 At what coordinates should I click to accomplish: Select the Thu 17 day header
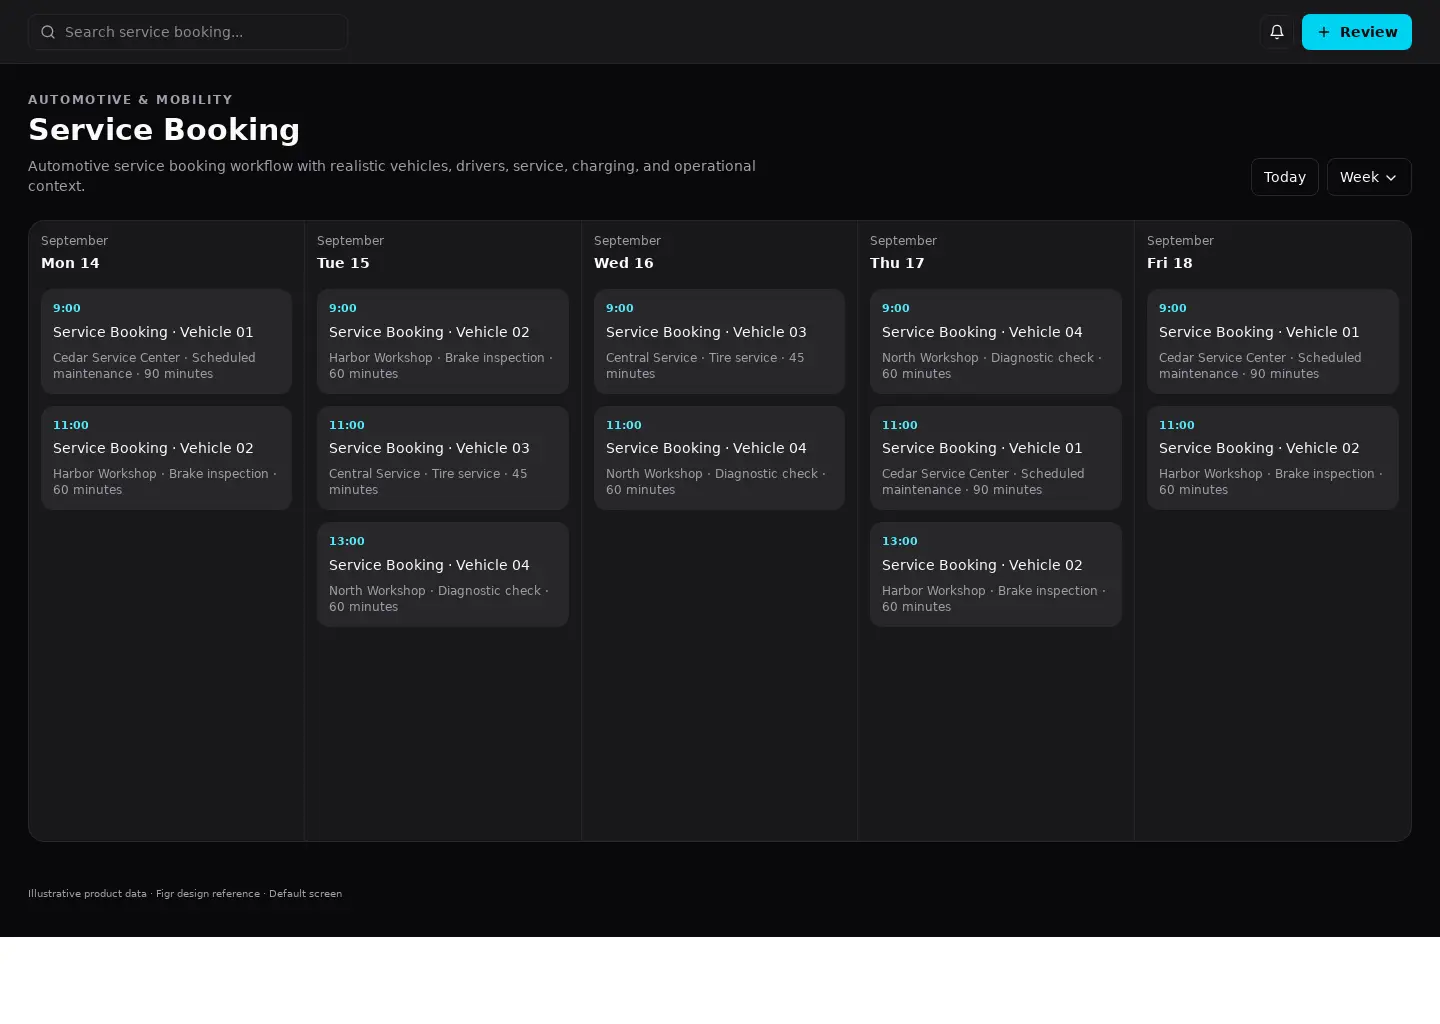(x=897, y=263)
